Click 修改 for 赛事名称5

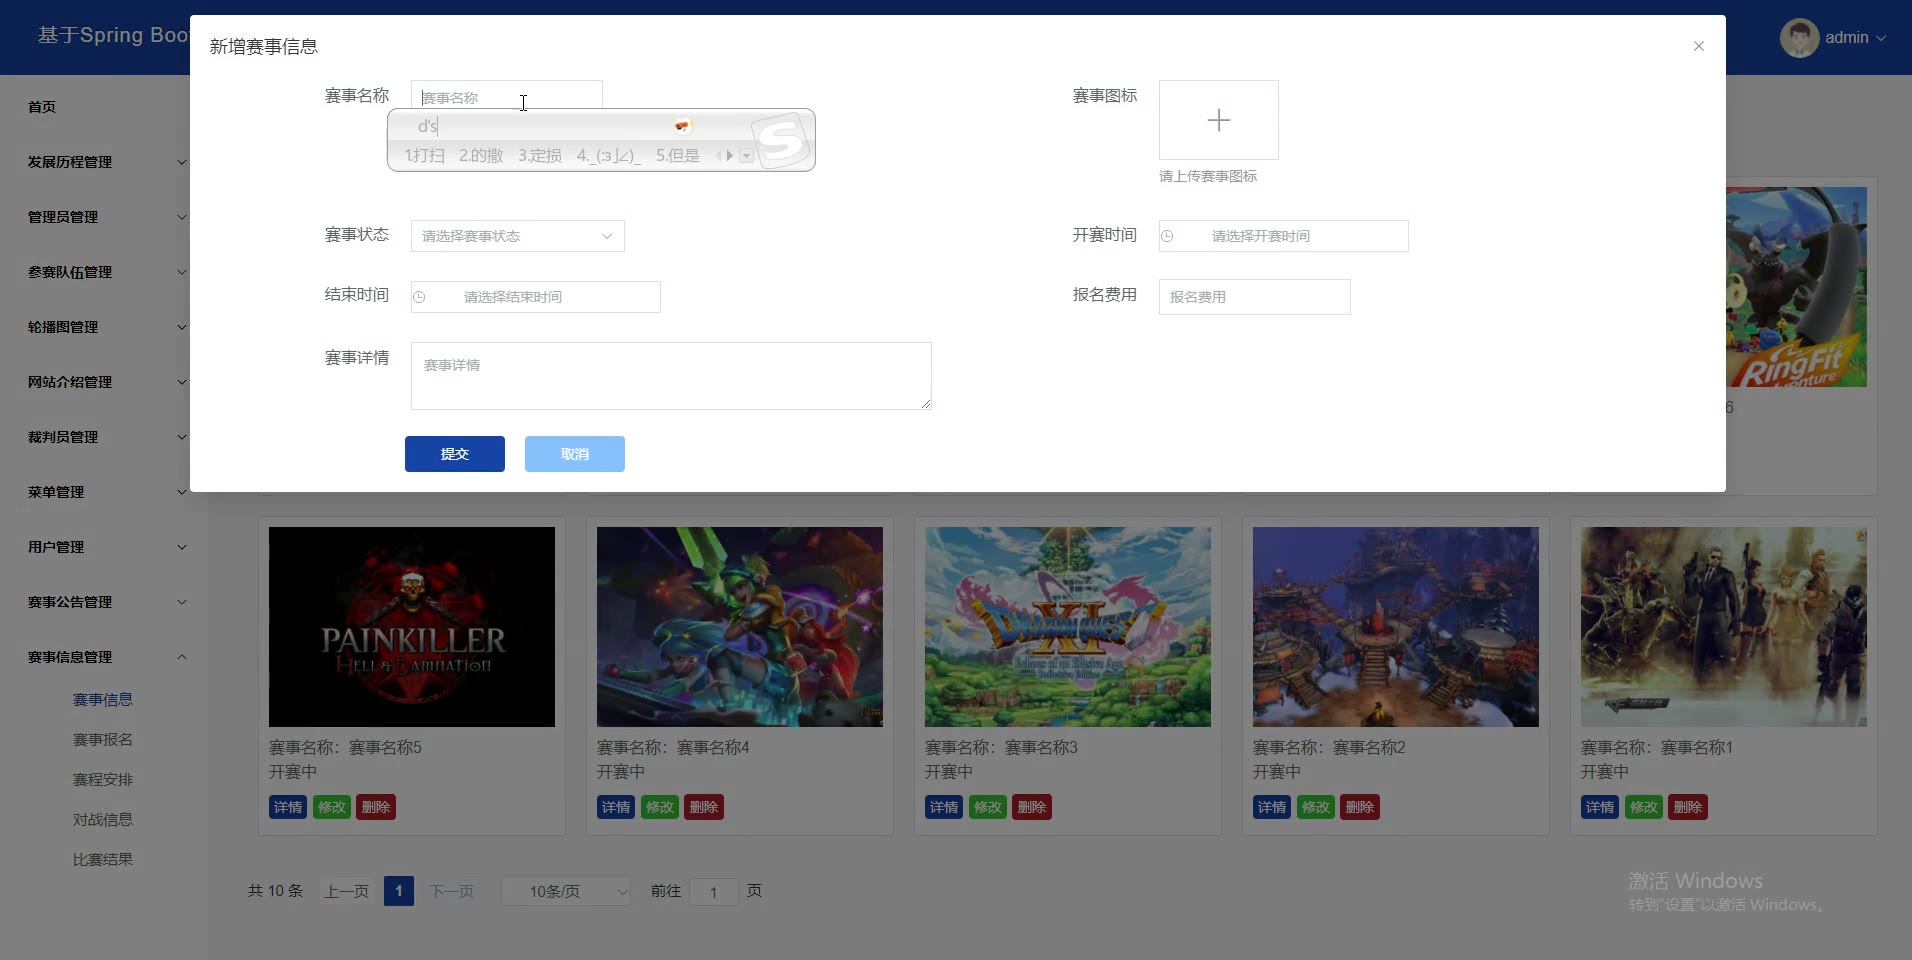[332, 807]
